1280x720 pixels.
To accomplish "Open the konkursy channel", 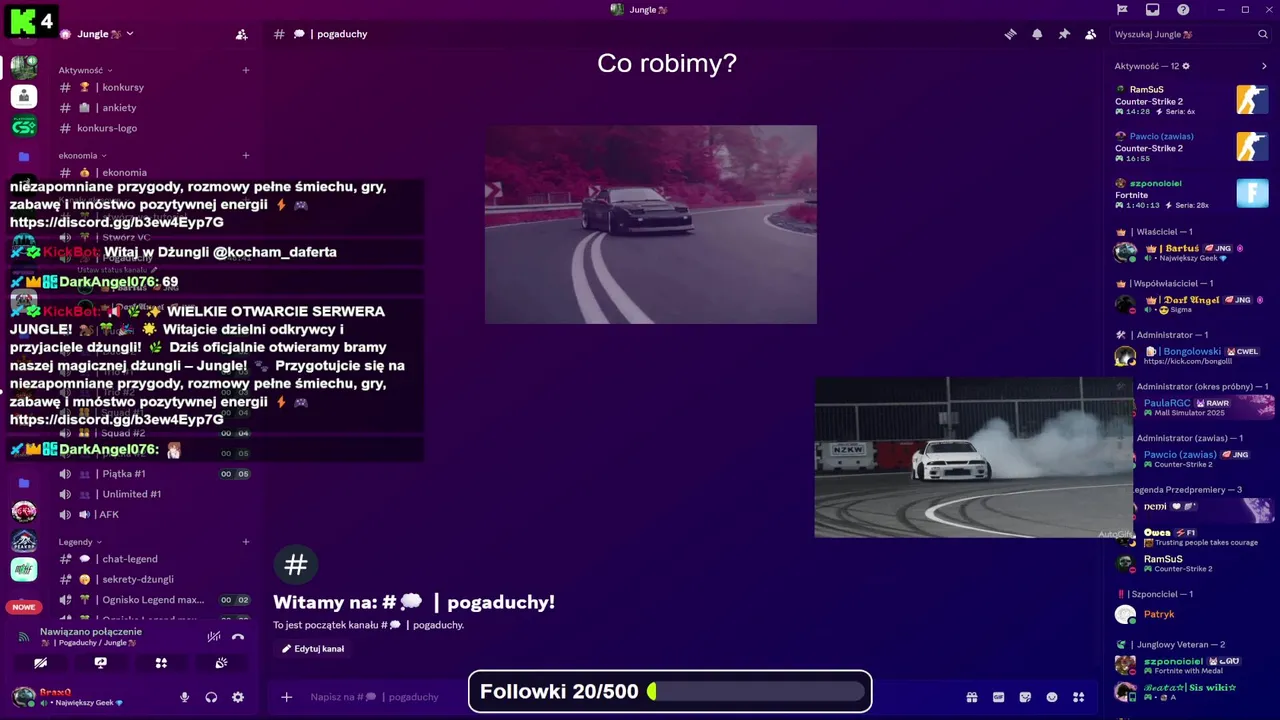I will point(154,87).
